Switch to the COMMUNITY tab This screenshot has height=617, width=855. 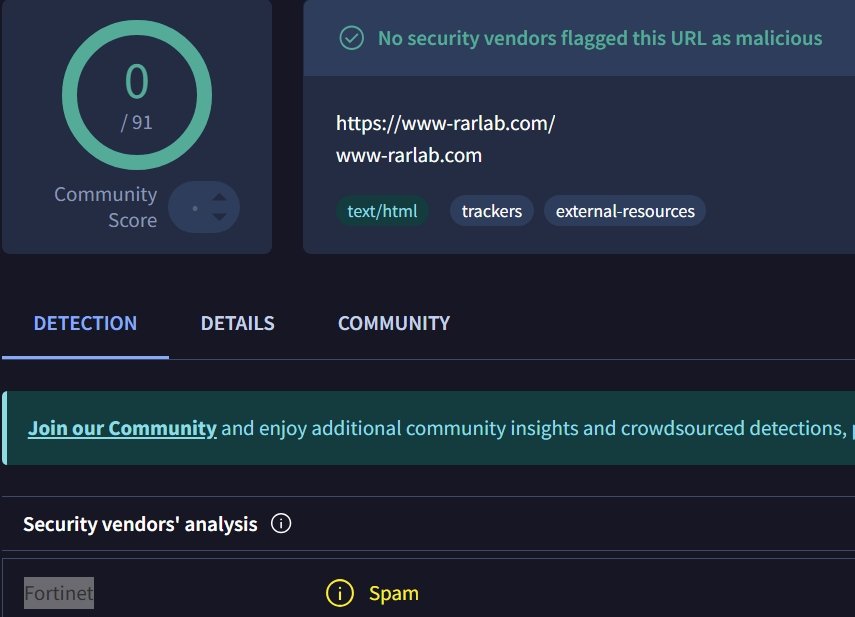pyautogui.click(x=394, y=323)
